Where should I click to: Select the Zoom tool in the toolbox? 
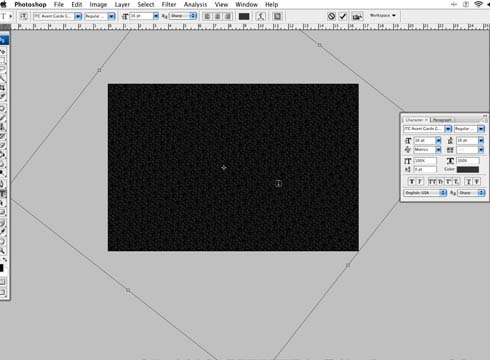(3, 250)
